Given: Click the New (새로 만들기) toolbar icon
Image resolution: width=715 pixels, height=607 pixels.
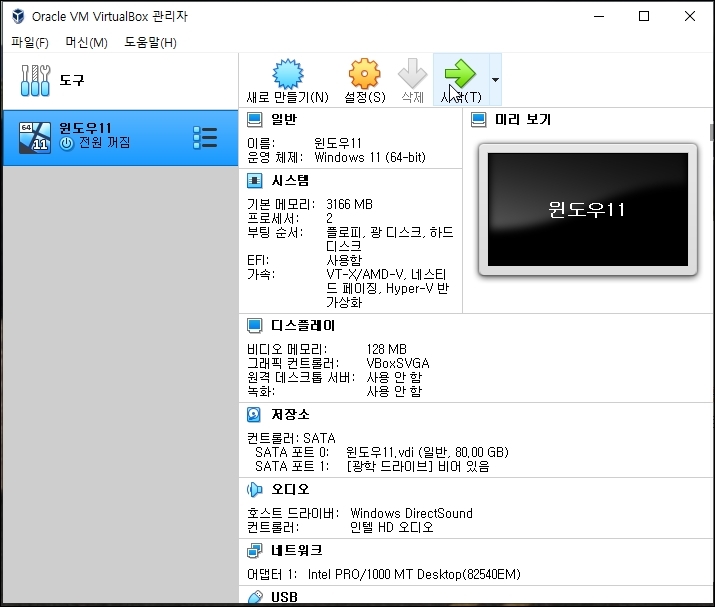Looking at the screenshot, I should [x=288, y=73].
